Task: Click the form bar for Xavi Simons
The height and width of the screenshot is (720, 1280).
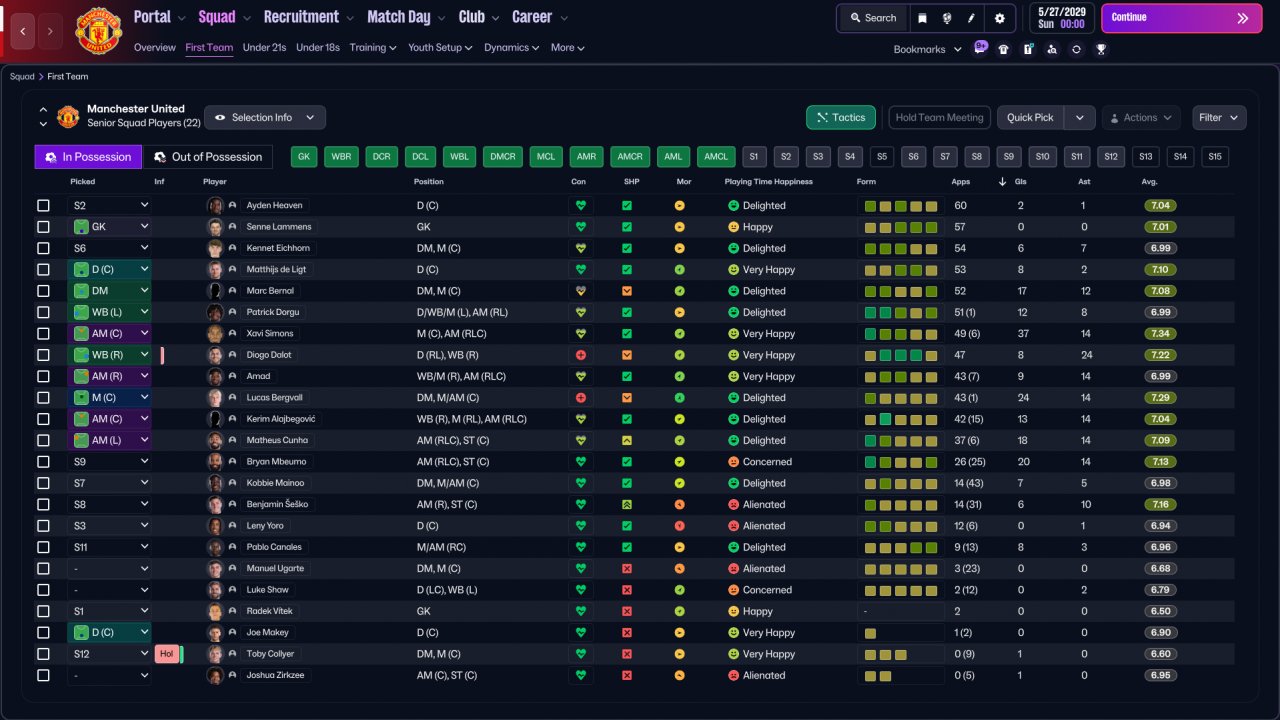Action: click(901, 334)
